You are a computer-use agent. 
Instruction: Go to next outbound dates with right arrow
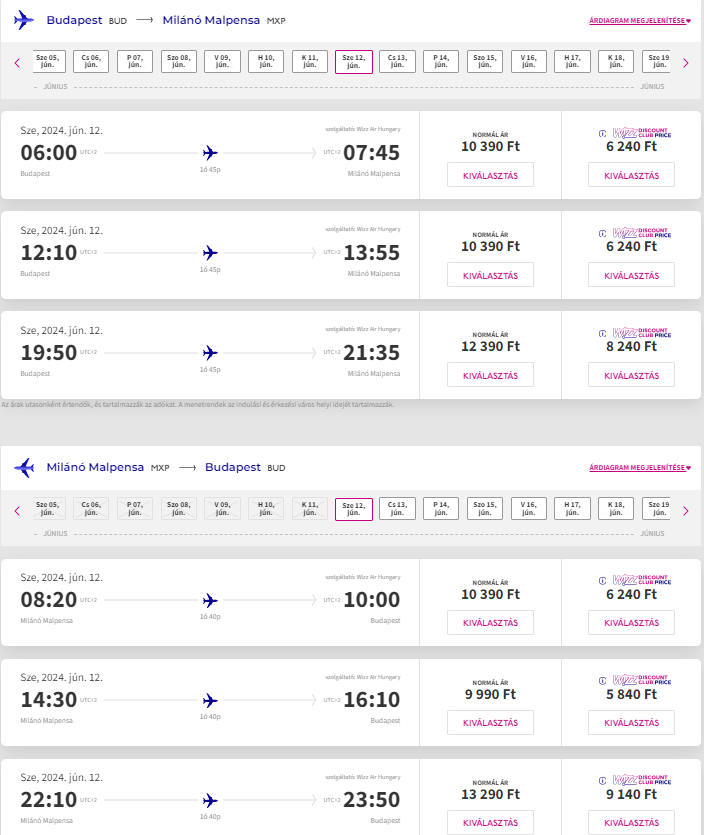[x=686, y=63]
